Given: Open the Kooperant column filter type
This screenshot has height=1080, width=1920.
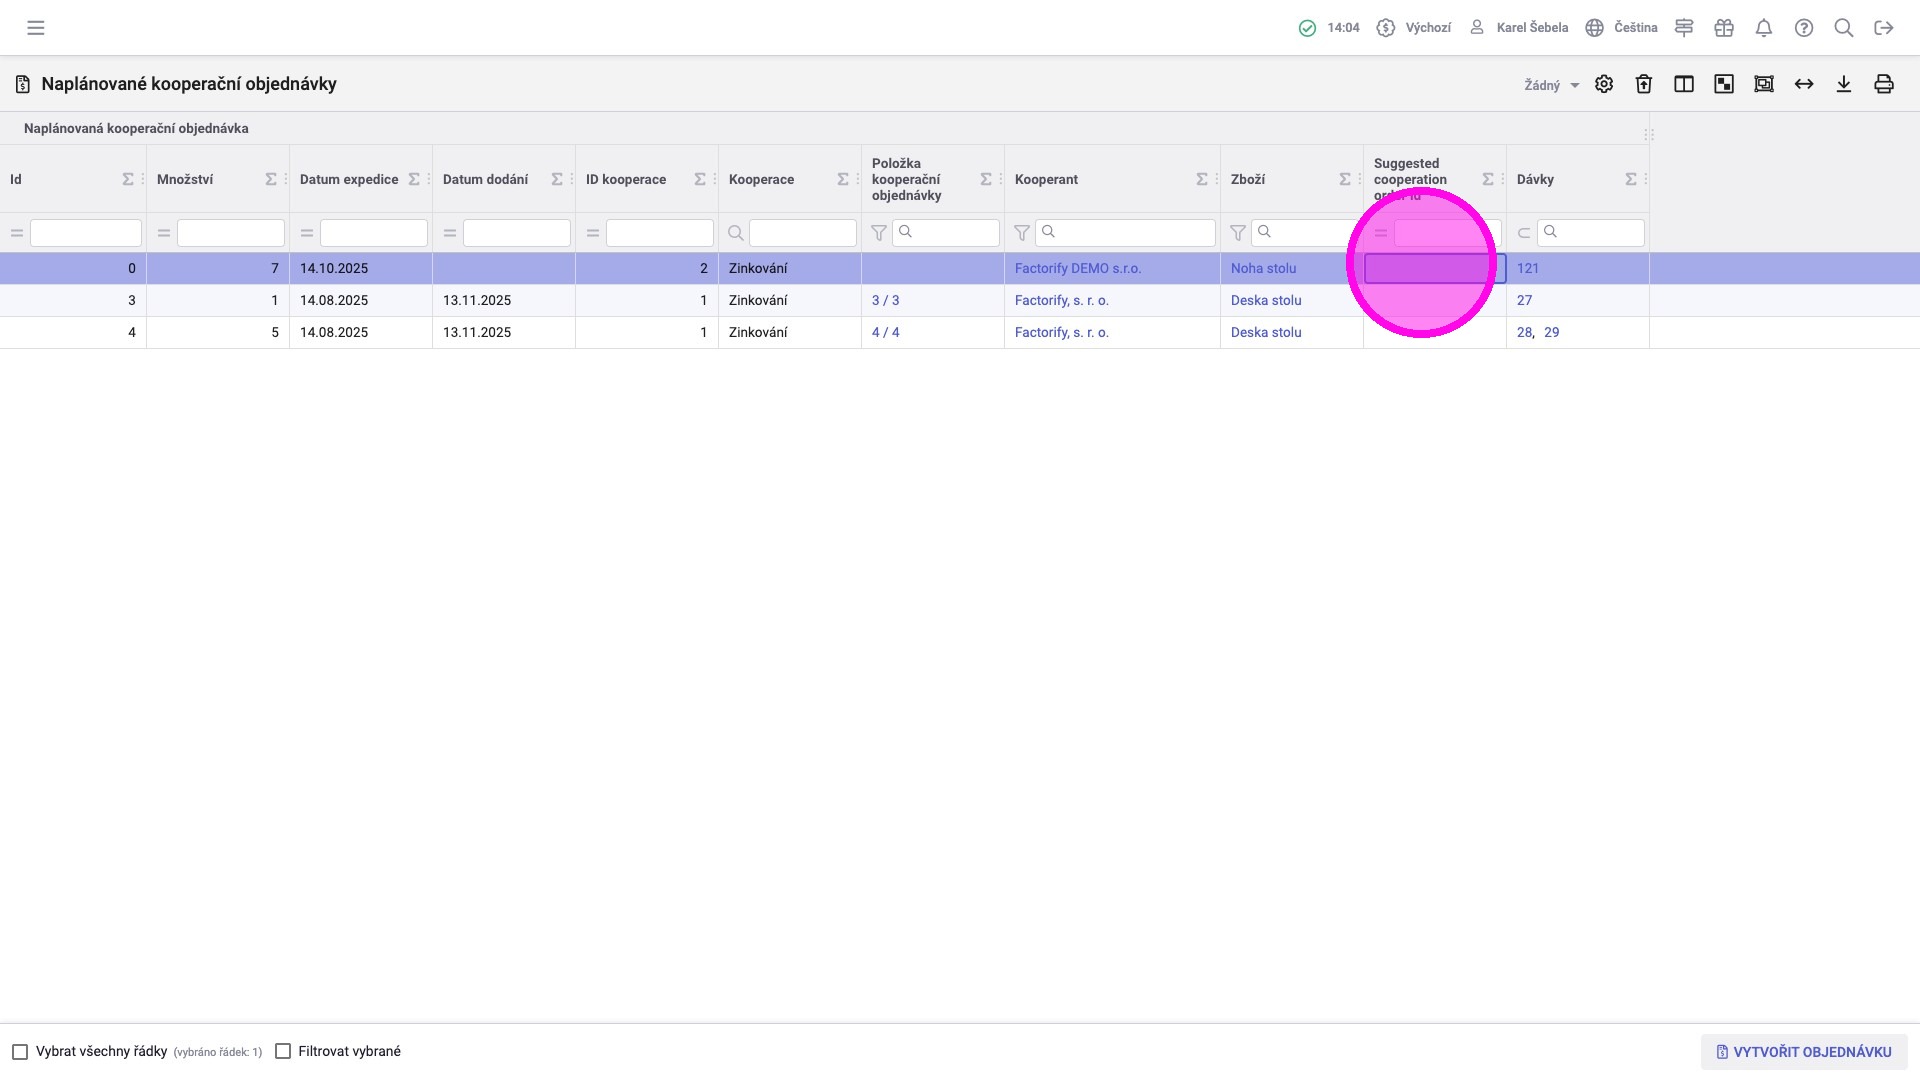Looking at the screenshot, I should (x=1022, y=233).
